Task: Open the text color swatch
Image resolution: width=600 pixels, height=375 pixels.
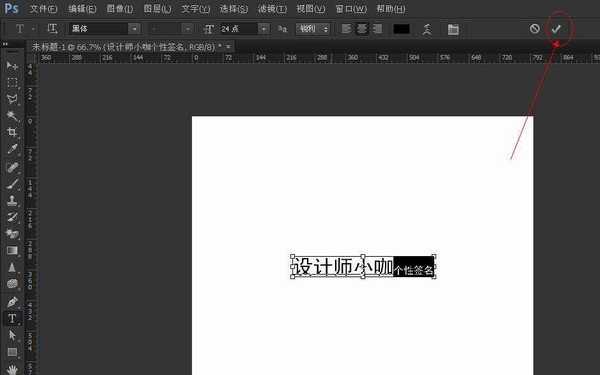Action: pyautogui.click(x=401, y=29)
